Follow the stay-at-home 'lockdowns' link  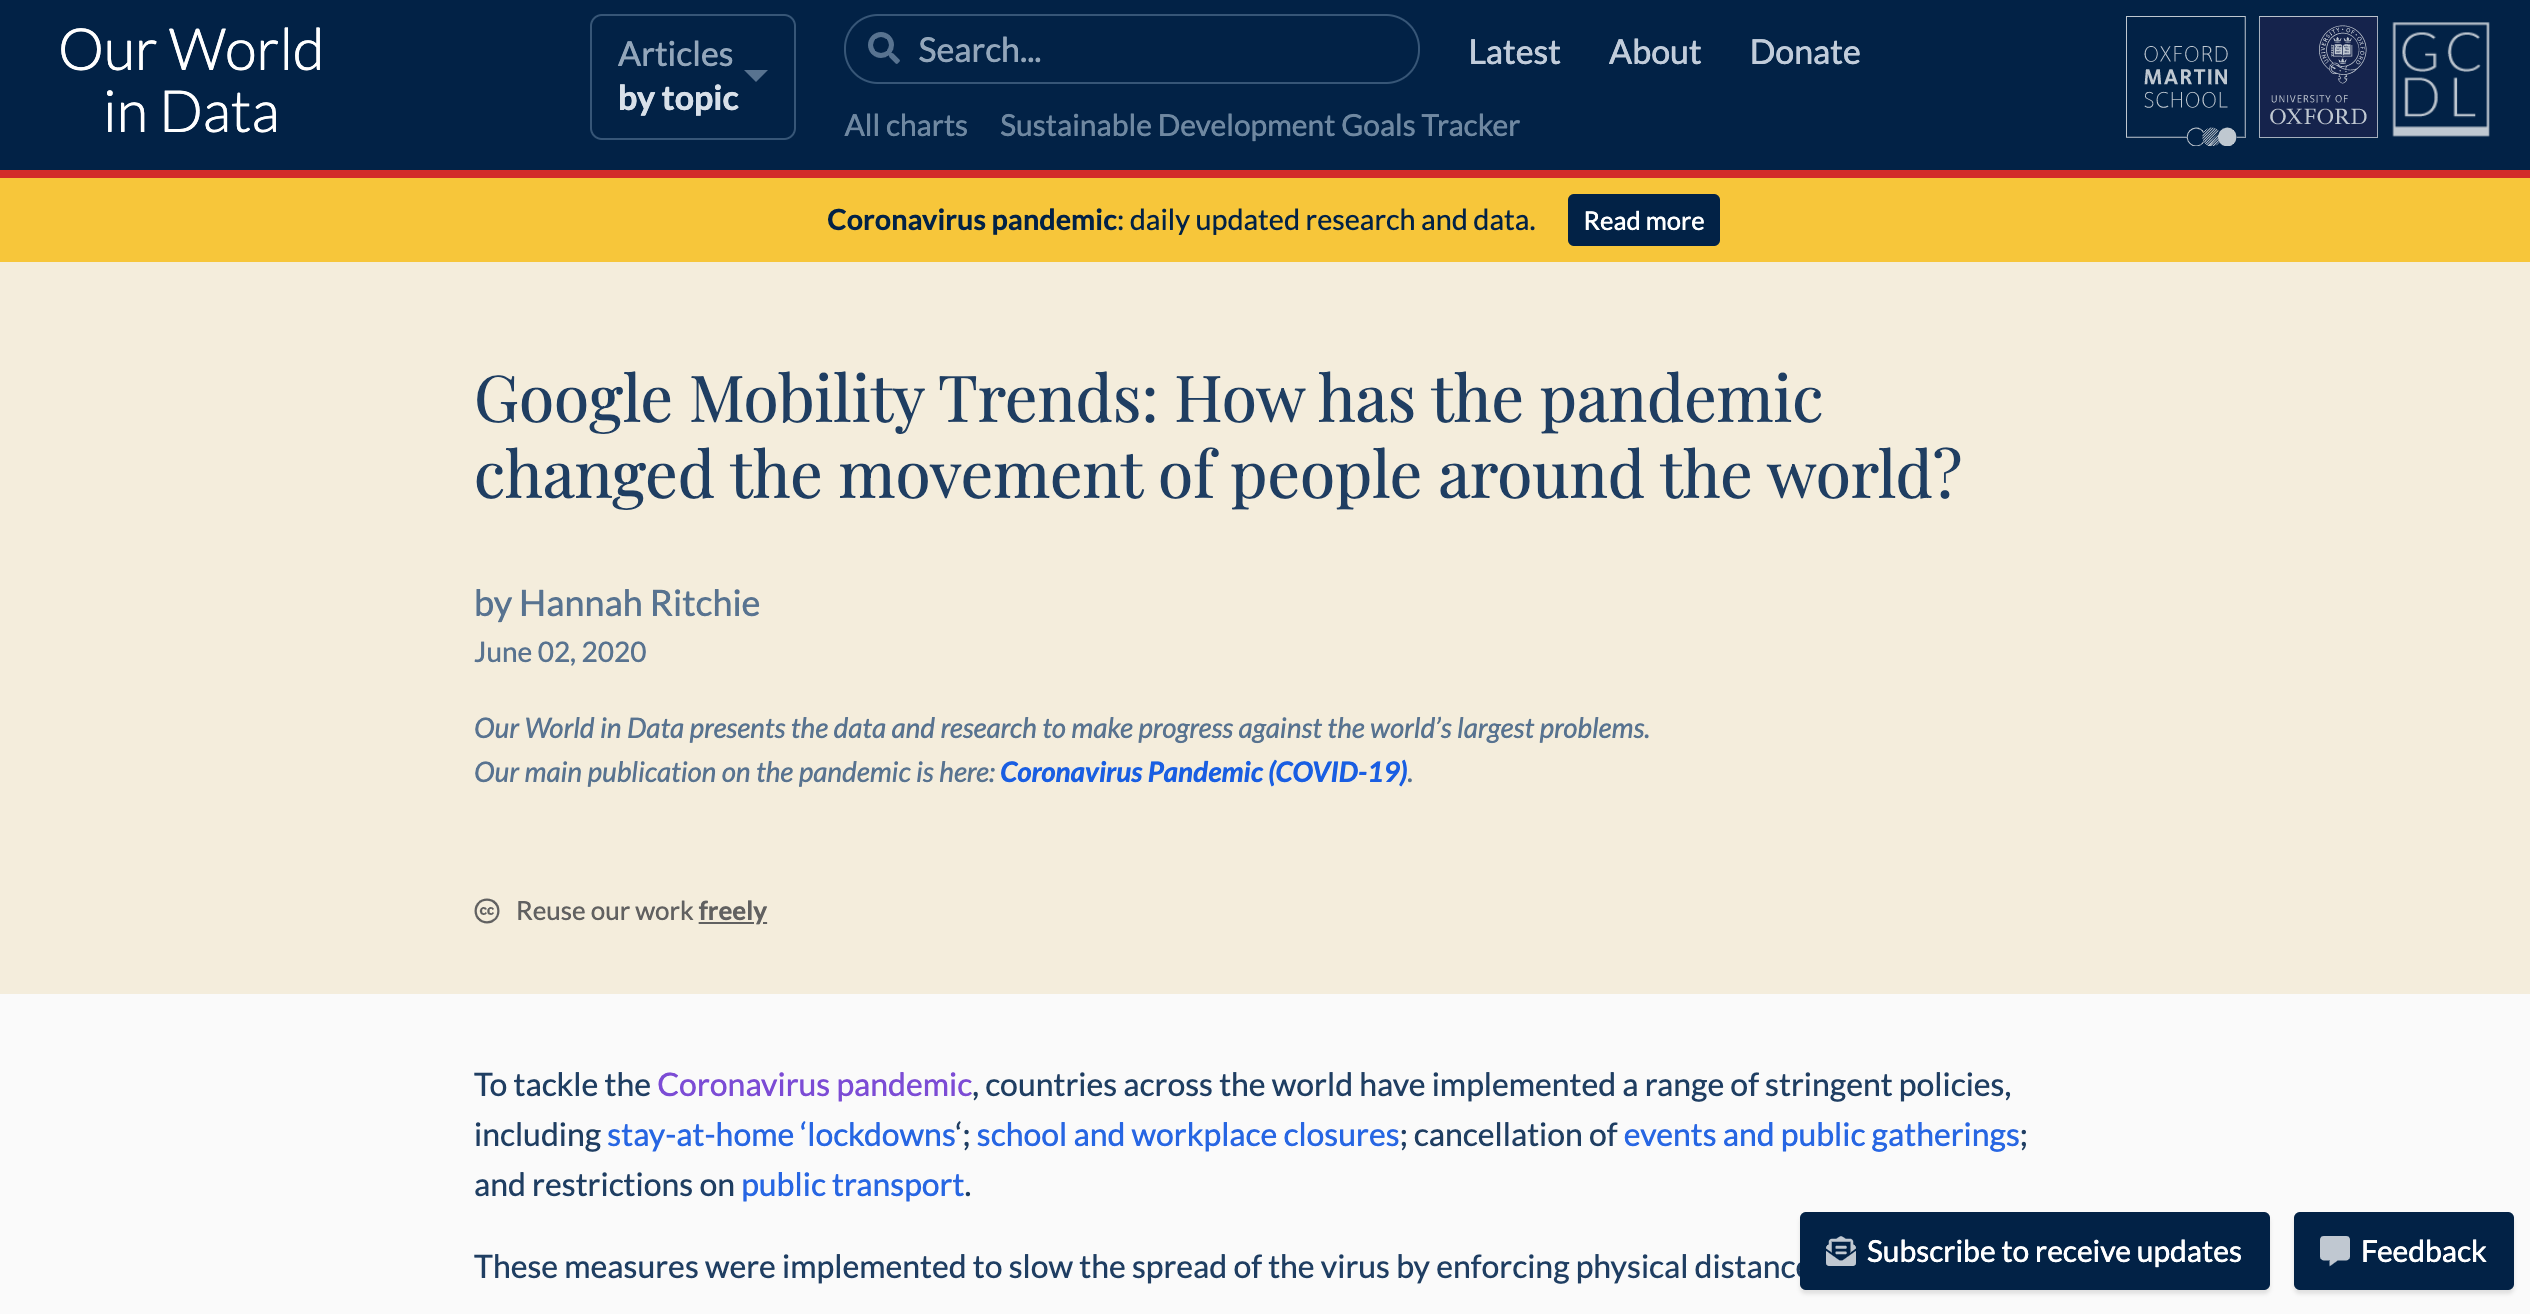(x=783, y=1135)
